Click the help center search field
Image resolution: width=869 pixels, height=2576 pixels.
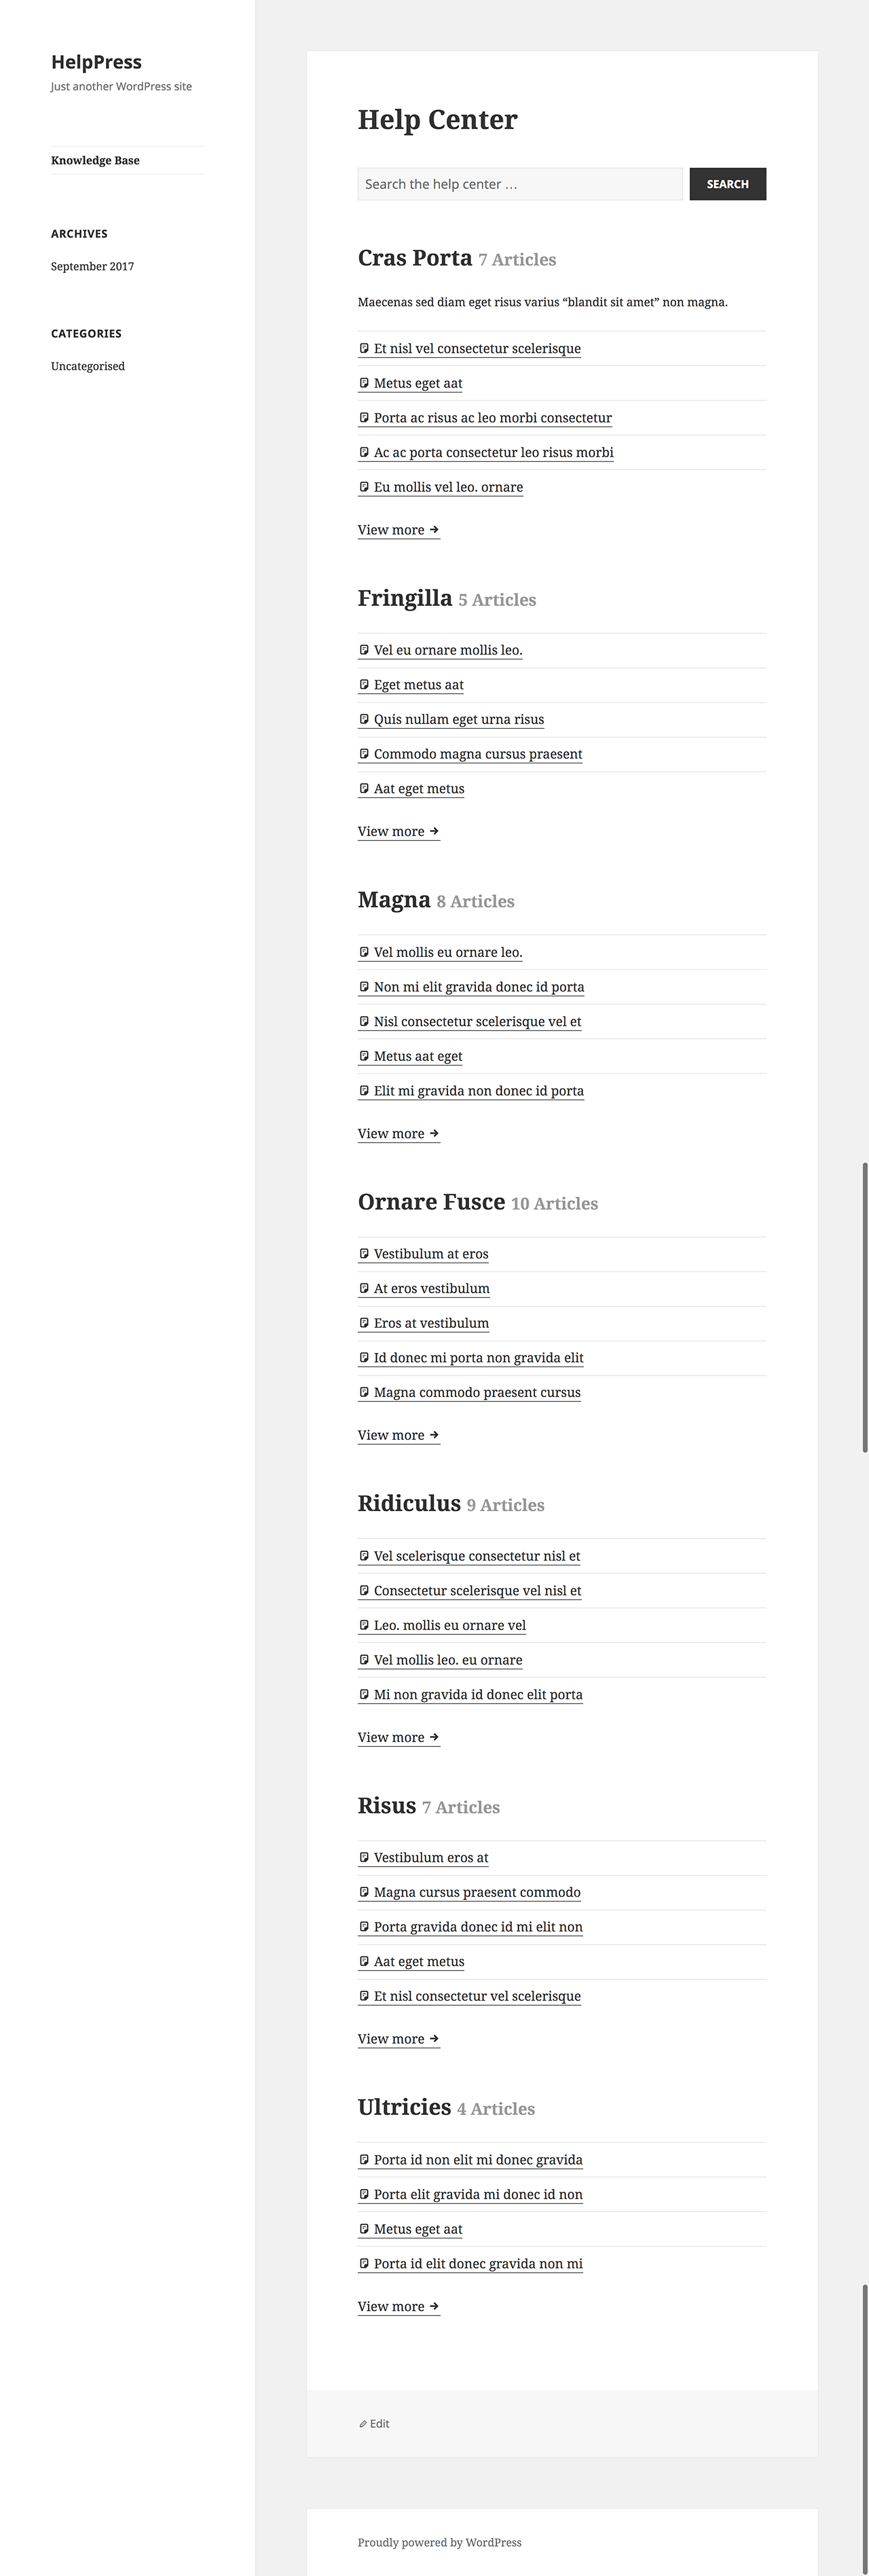point(520,184)
